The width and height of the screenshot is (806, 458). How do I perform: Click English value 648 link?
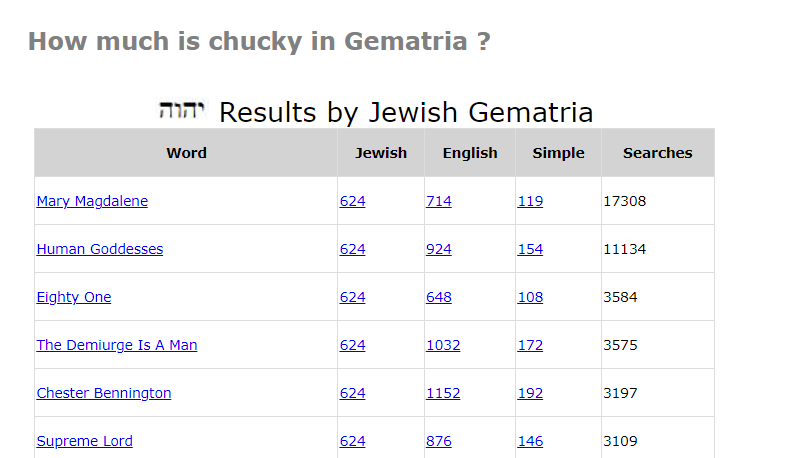coord(439,297)
